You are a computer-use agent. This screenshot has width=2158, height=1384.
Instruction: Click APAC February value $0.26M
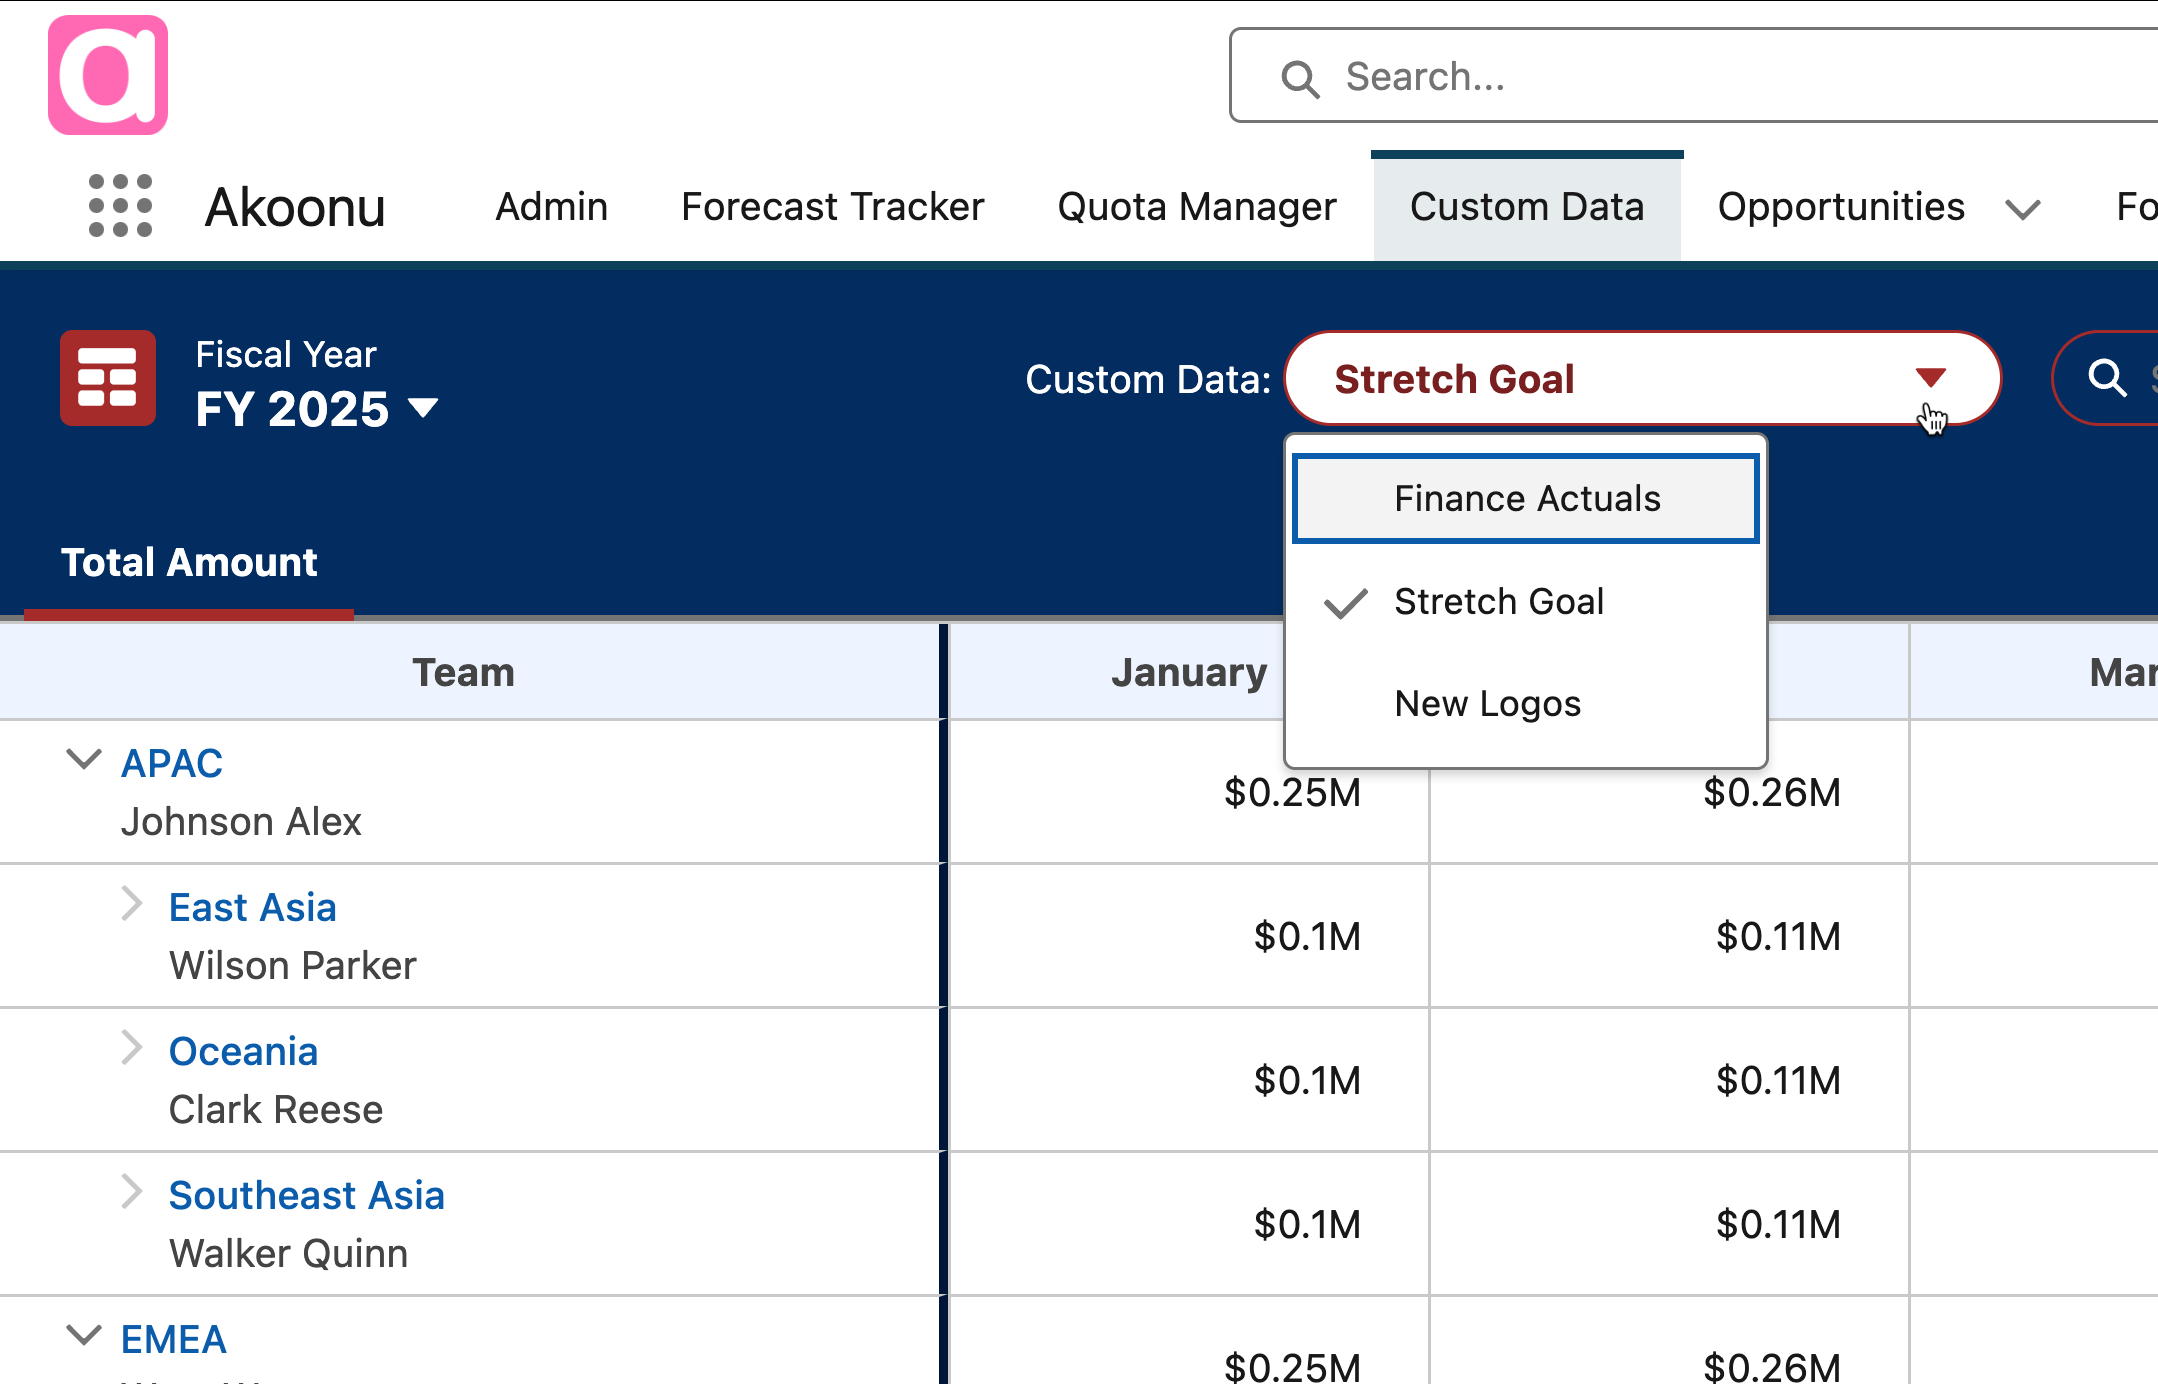[x=1772, y=792]
